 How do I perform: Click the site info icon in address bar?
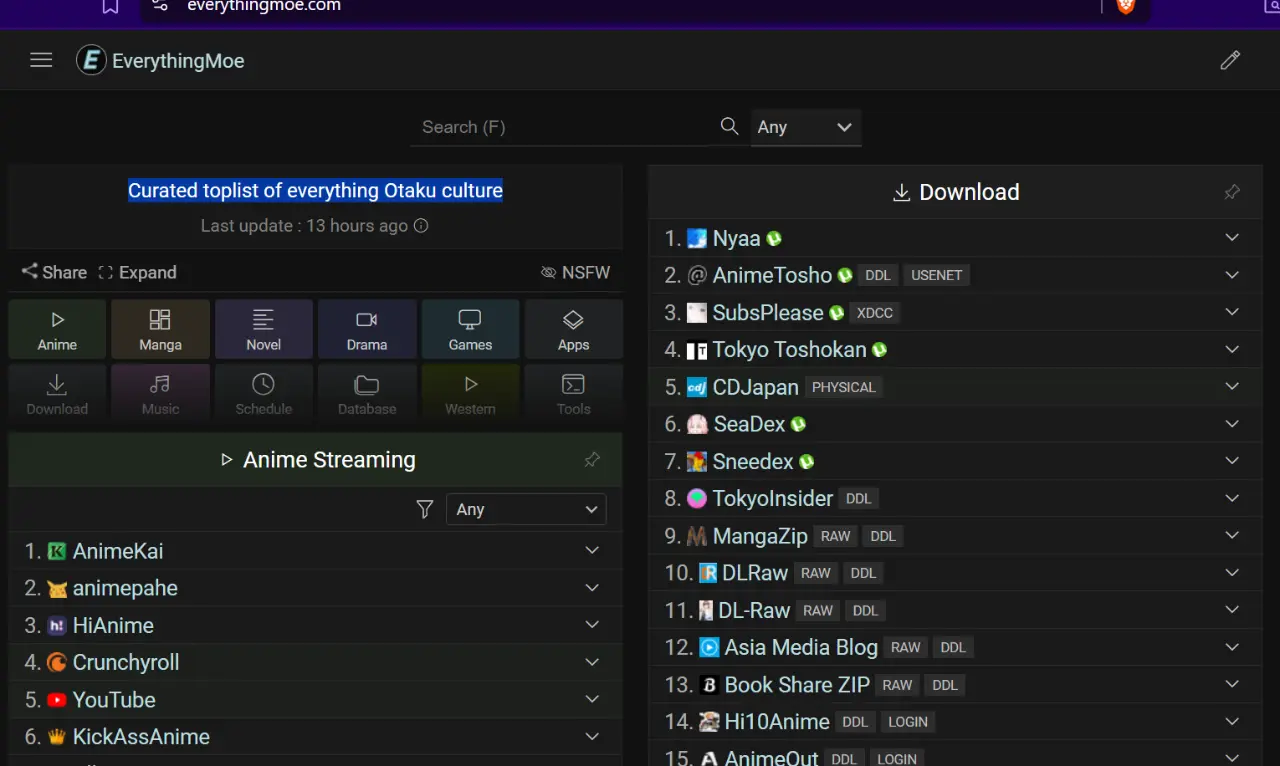(x=160, y=6)
